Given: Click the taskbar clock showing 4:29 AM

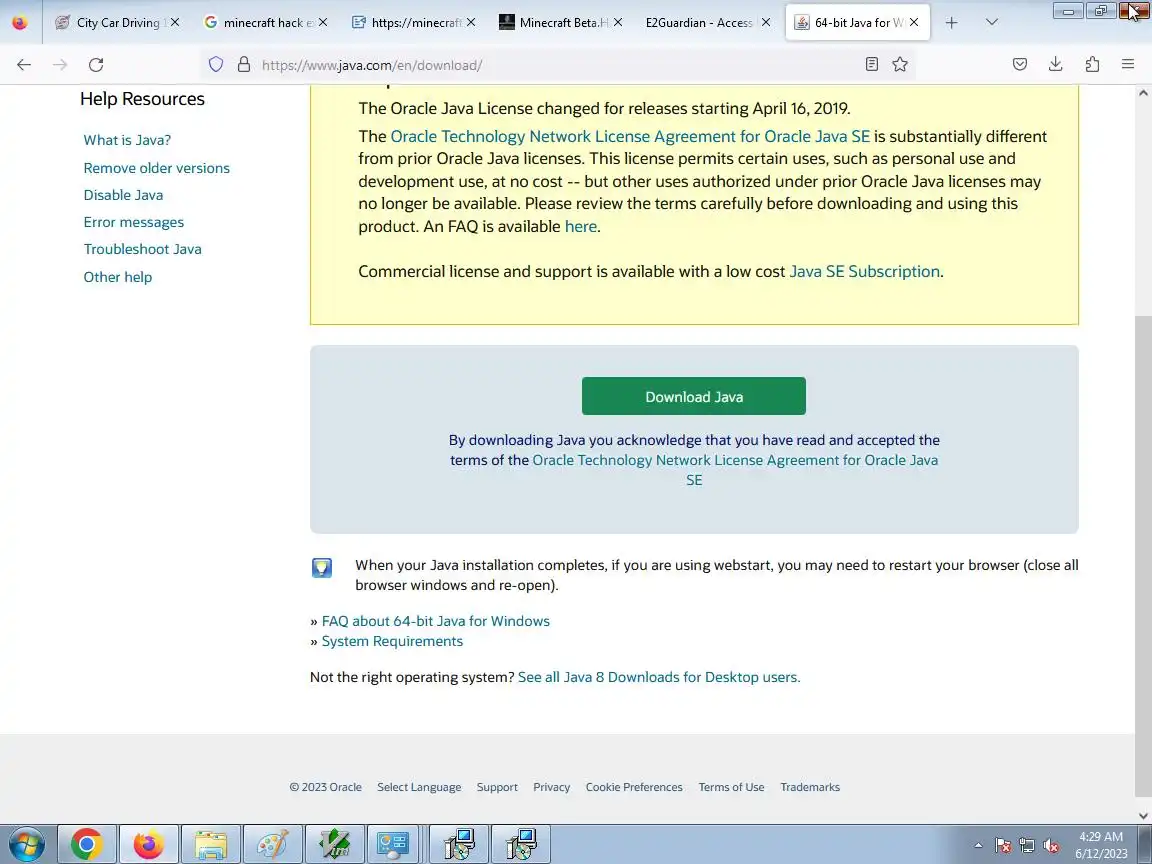Looking at the screenshot, I should 1101,845.
